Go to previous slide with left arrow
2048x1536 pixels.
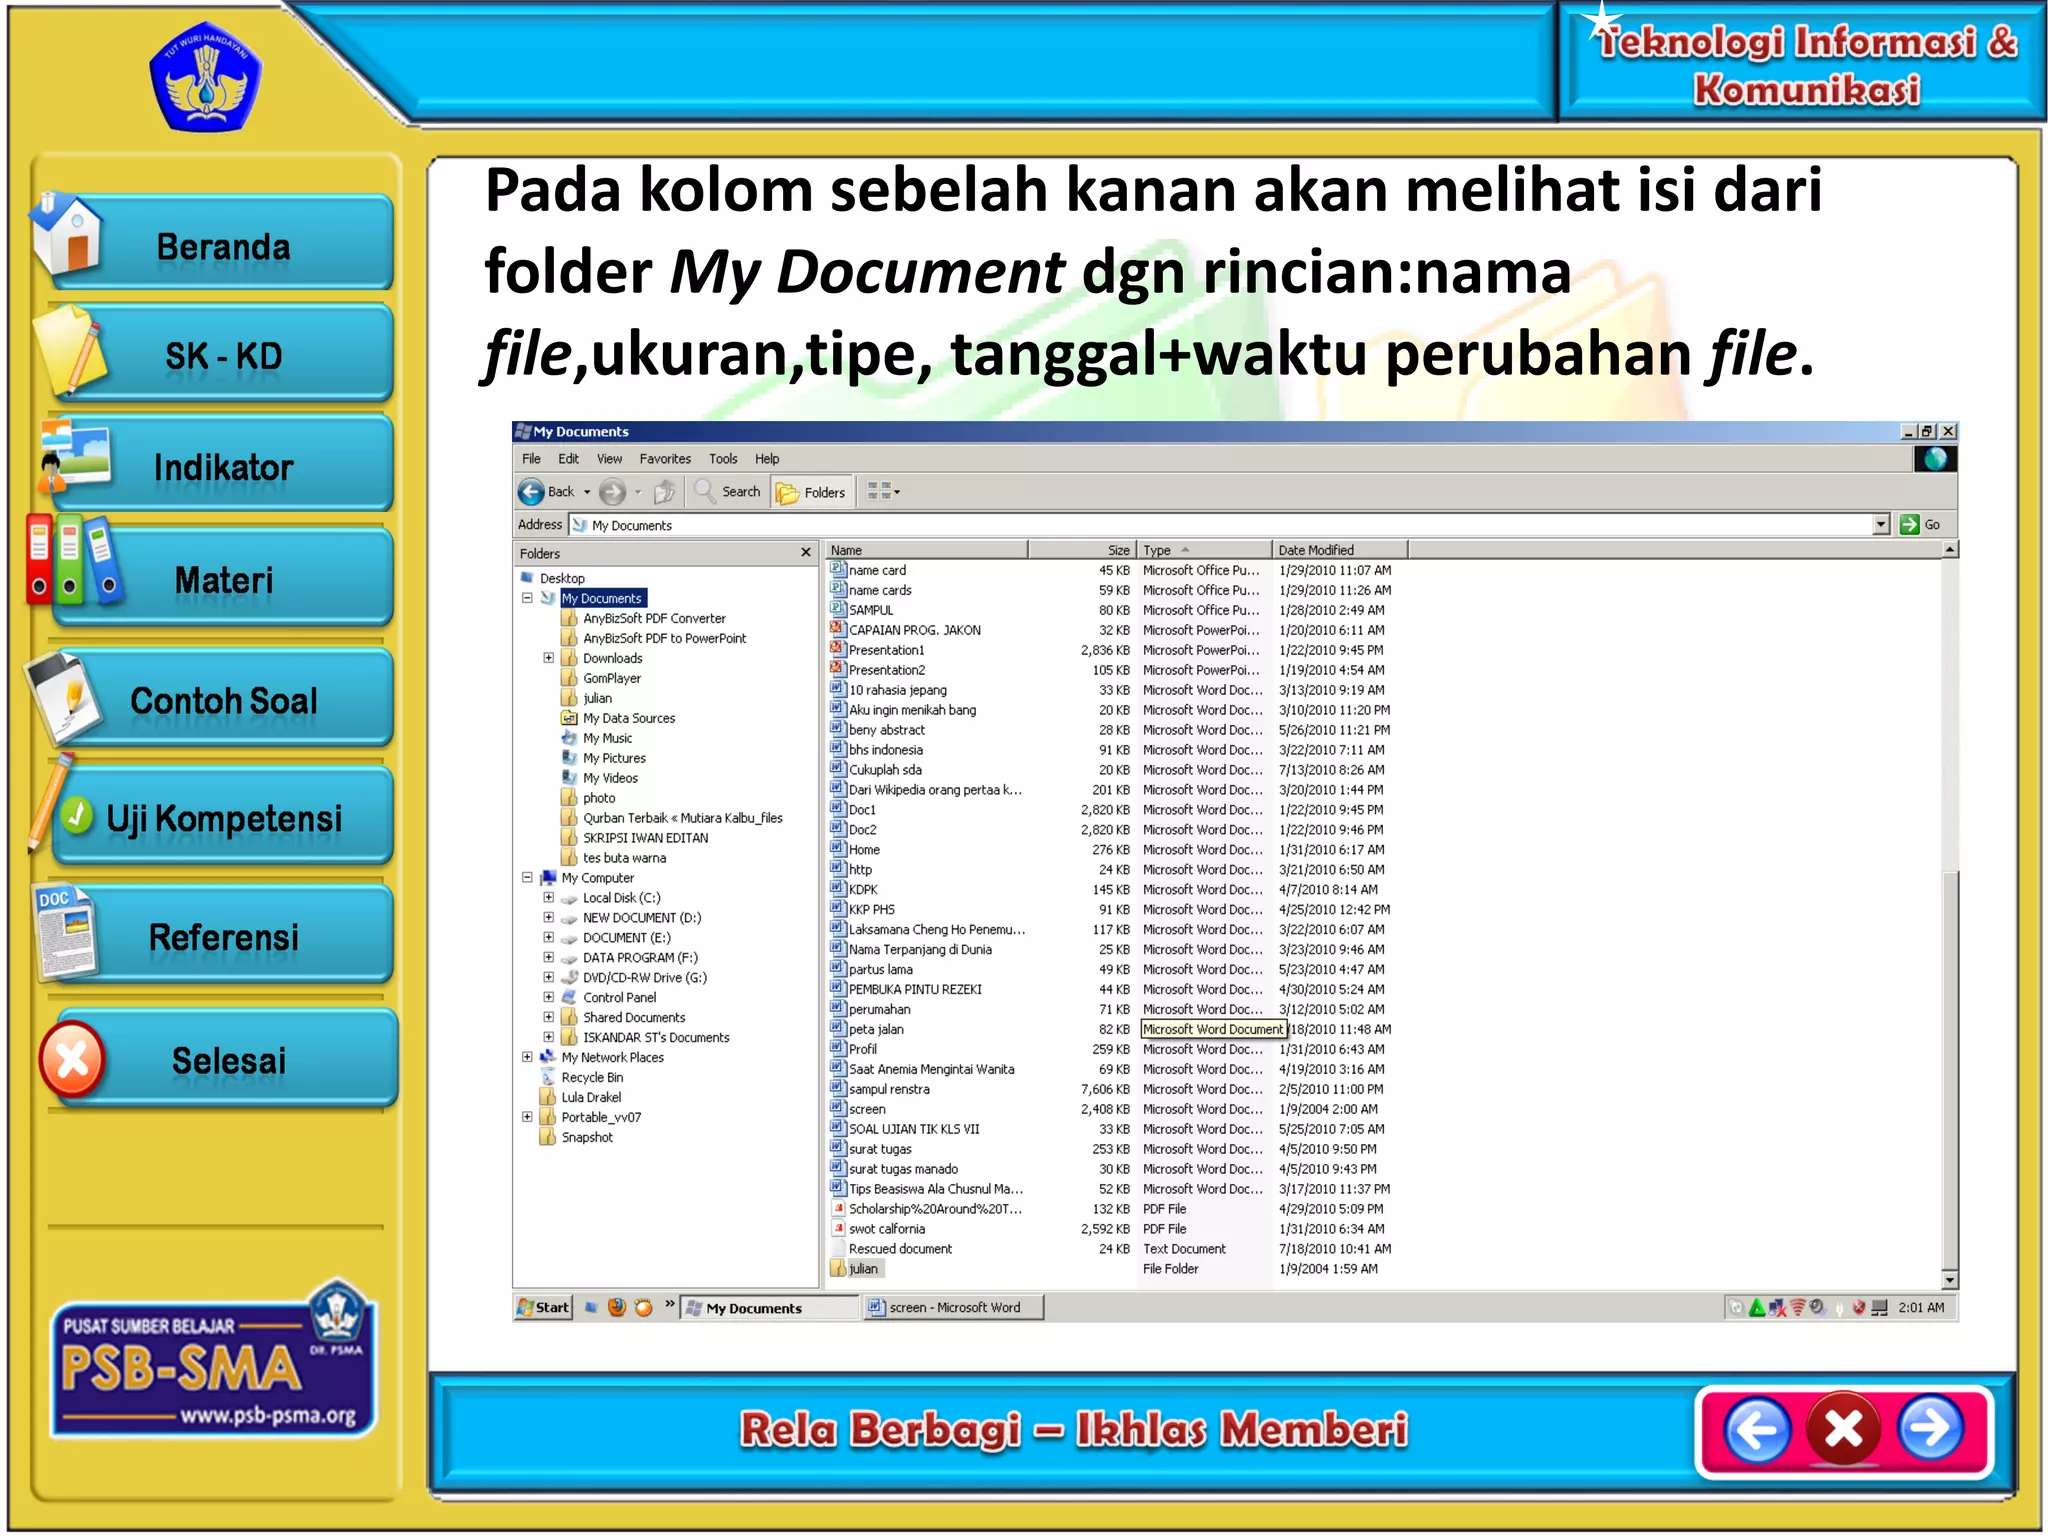1757,1430
